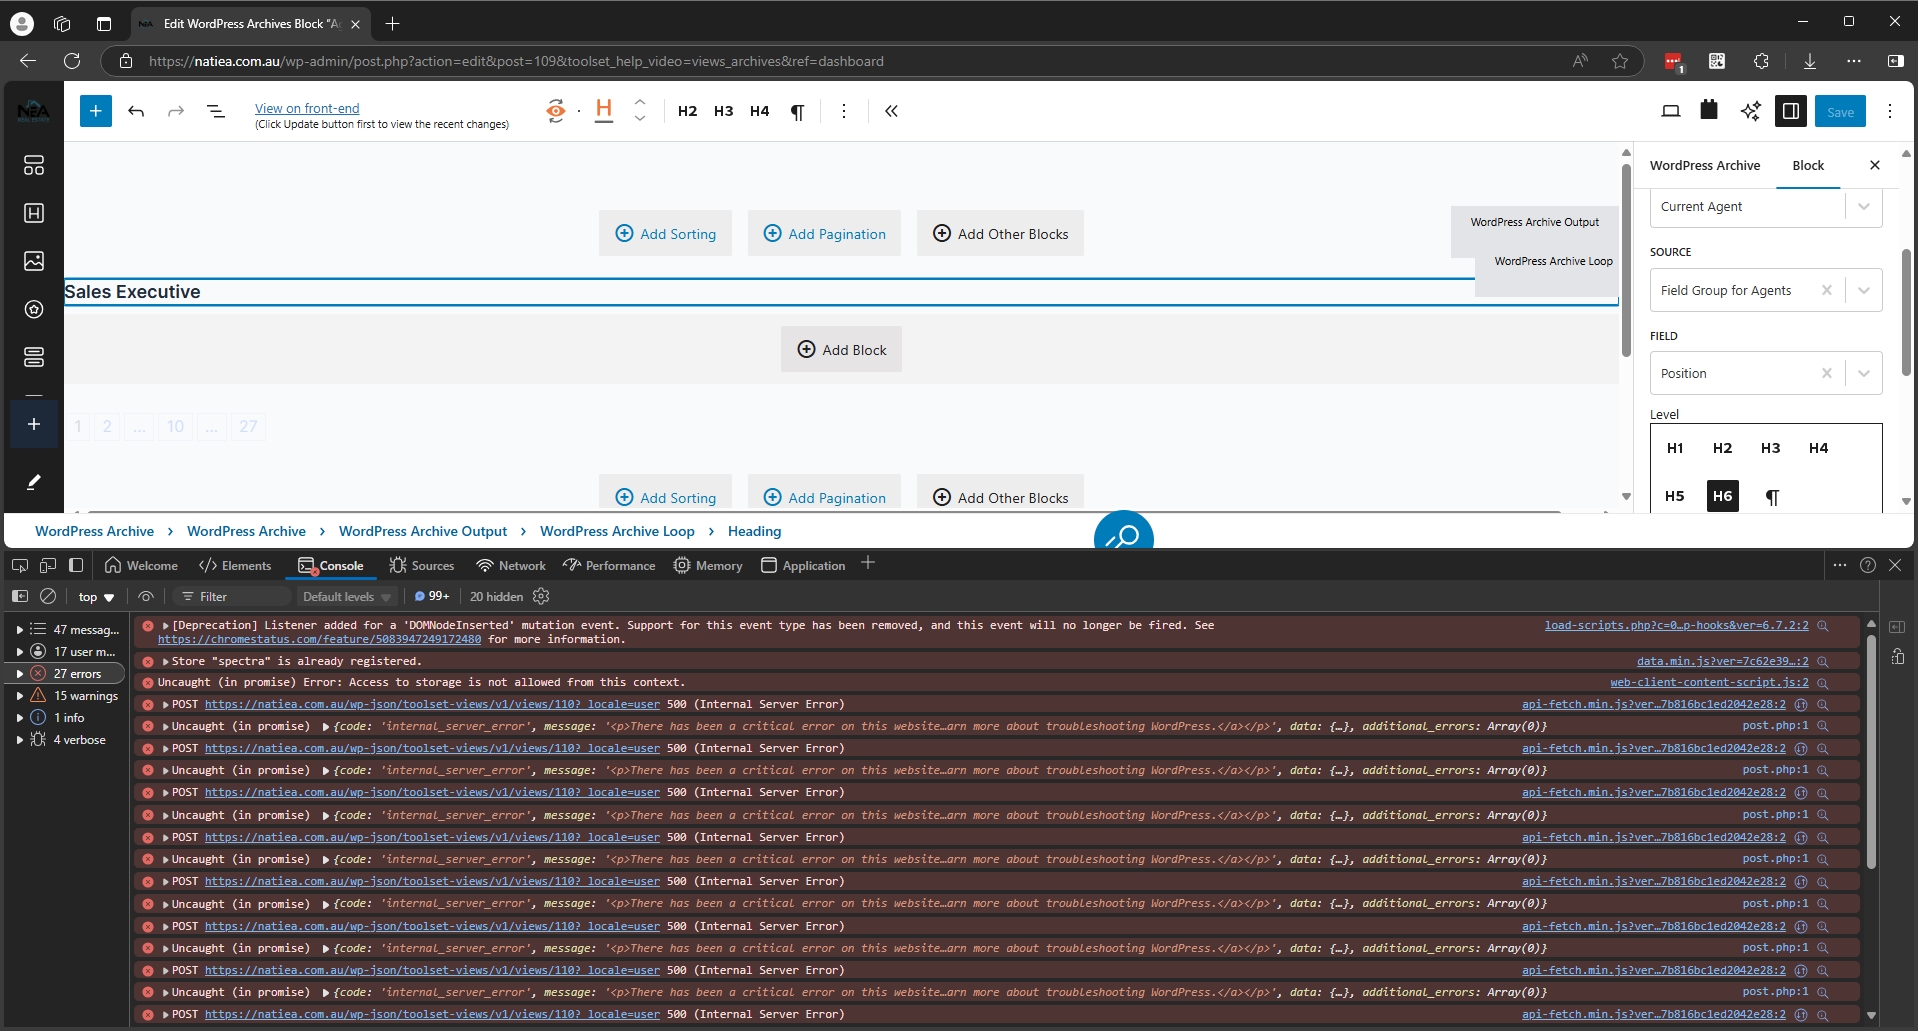
Task: Toggle the settings sidebar panel
Action: click(1791, 111)
